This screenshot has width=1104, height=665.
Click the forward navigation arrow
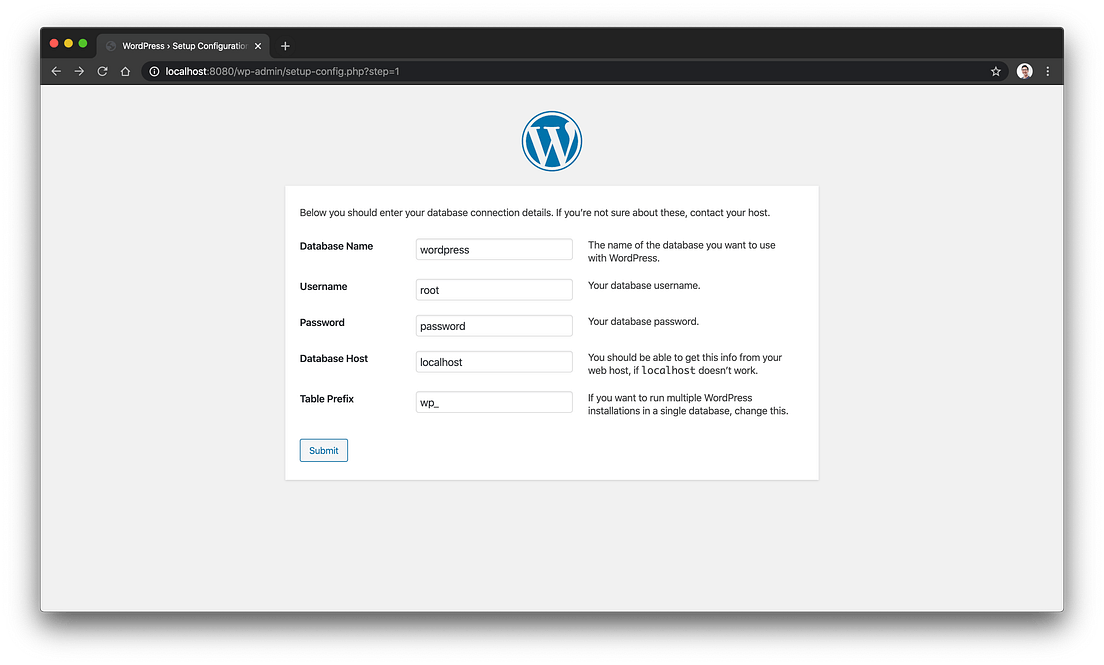point(79,71)
